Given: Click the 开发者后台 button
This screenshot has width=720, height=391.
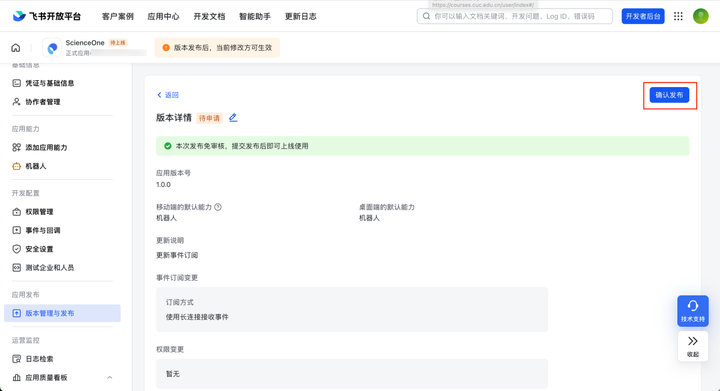Looking at the screenshot, I should [x=643, y=16].
